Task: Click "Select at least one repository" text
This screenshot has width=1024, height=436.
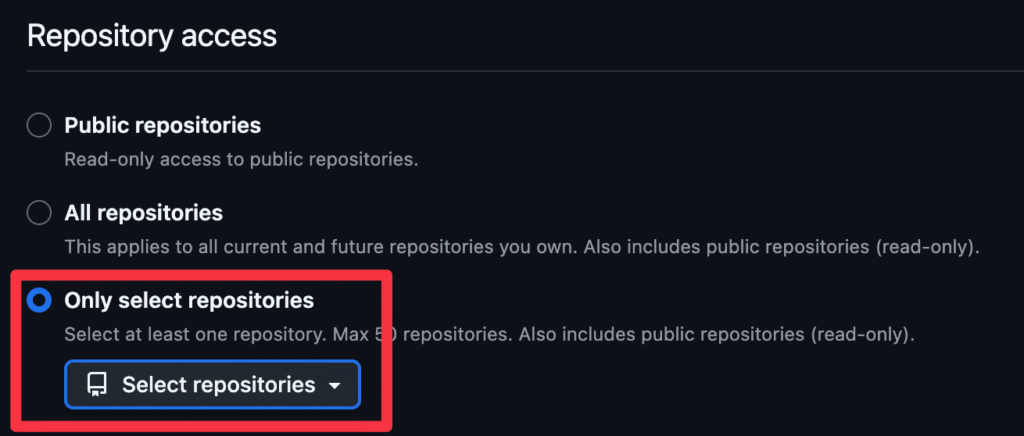Action: [x=193, y=335]
